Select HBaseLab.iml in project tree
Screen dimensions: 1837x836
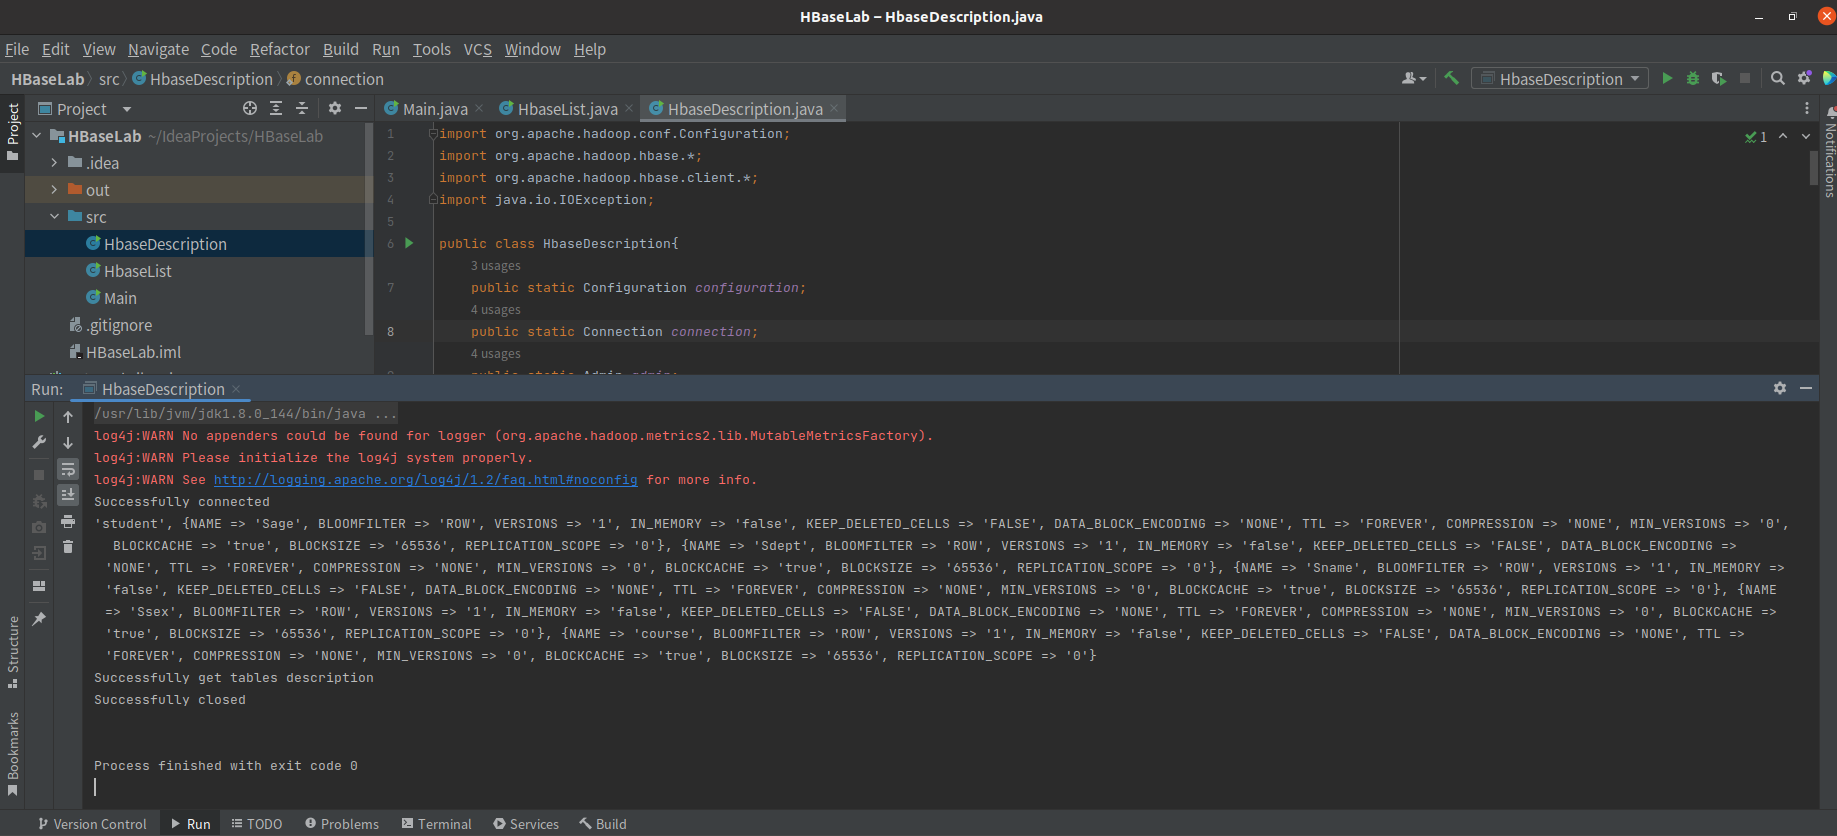[133, 352]
